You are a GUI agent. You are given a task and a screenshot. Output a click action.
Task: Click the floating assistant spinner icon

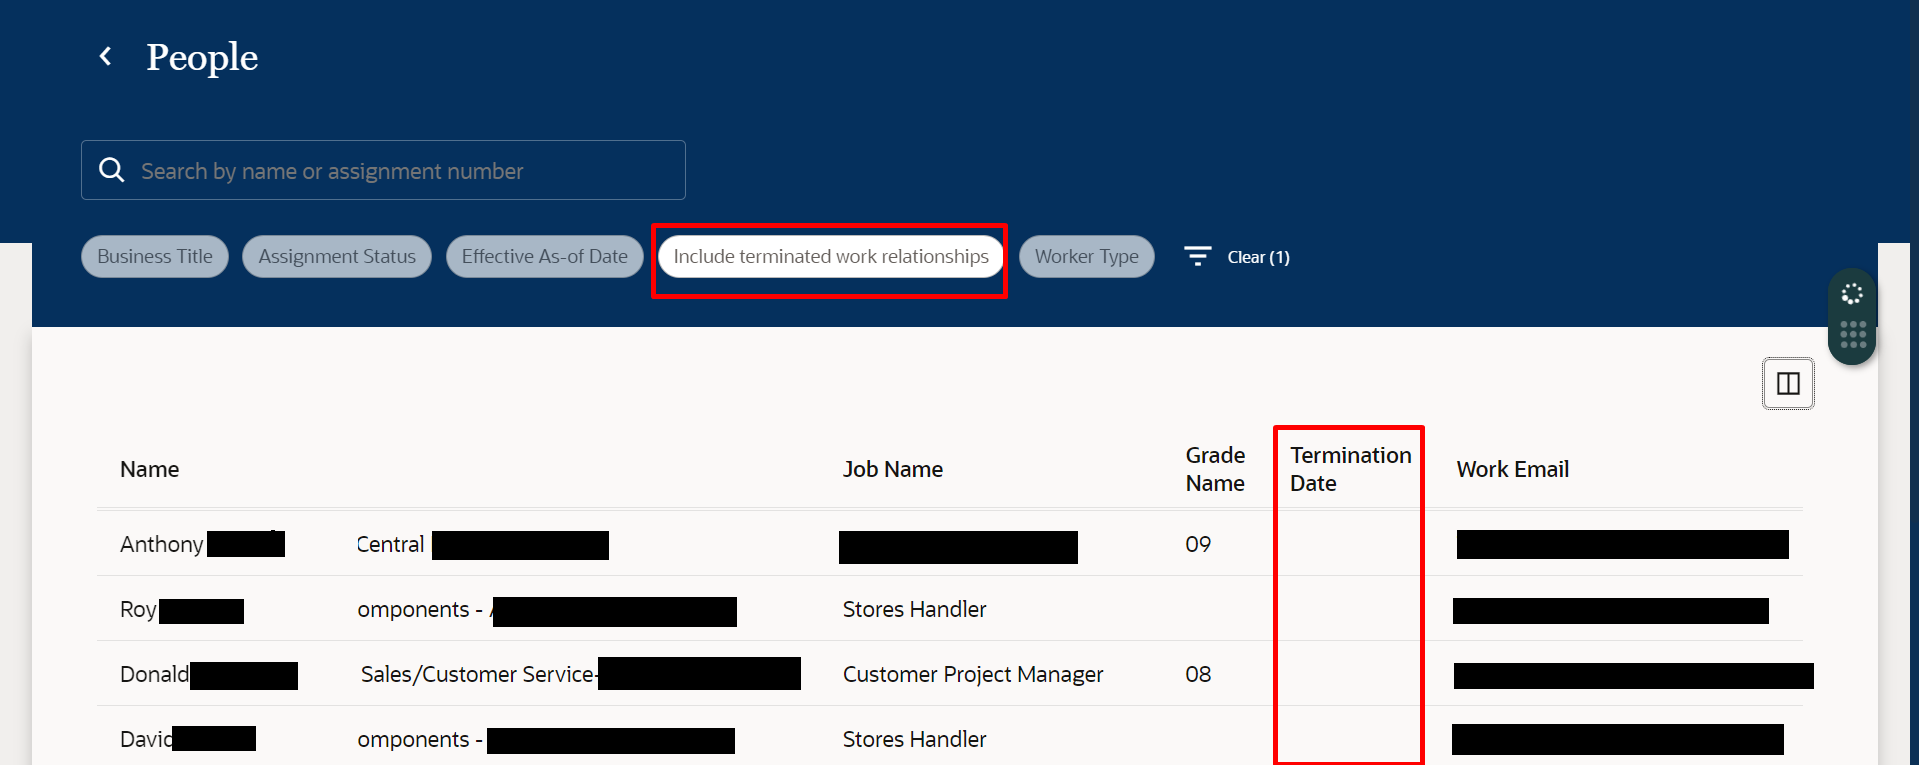click(x=1852, y=294)
